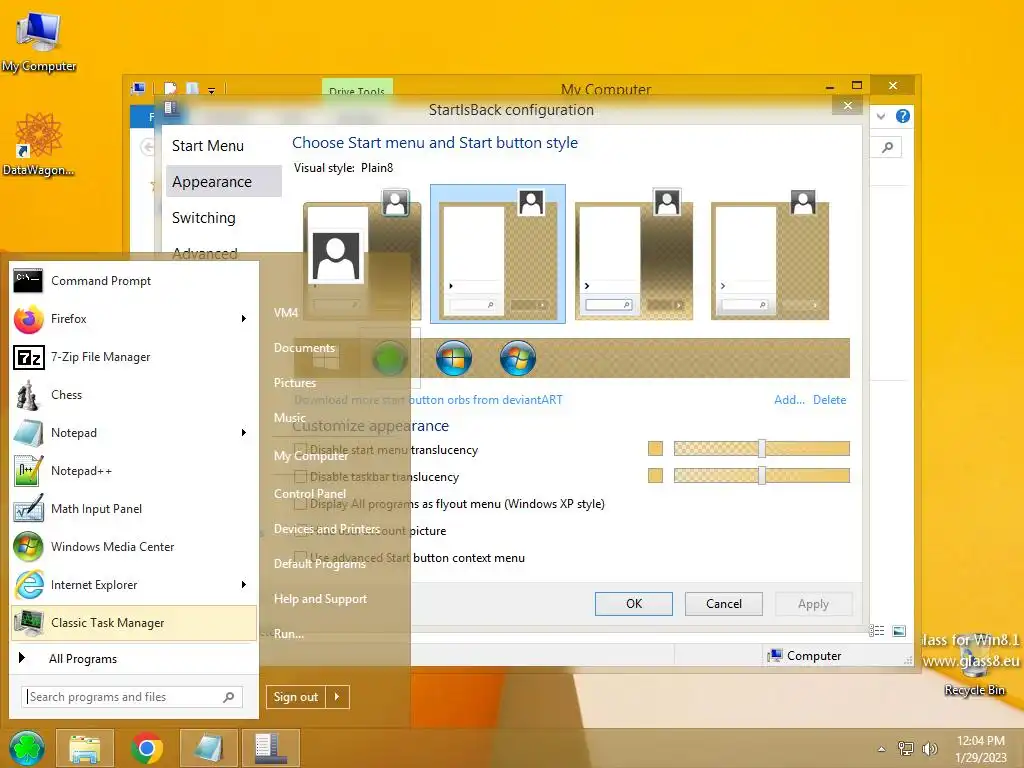1024x768 pixels.
Task: Select the Appearance section
Action: point(224,182)
